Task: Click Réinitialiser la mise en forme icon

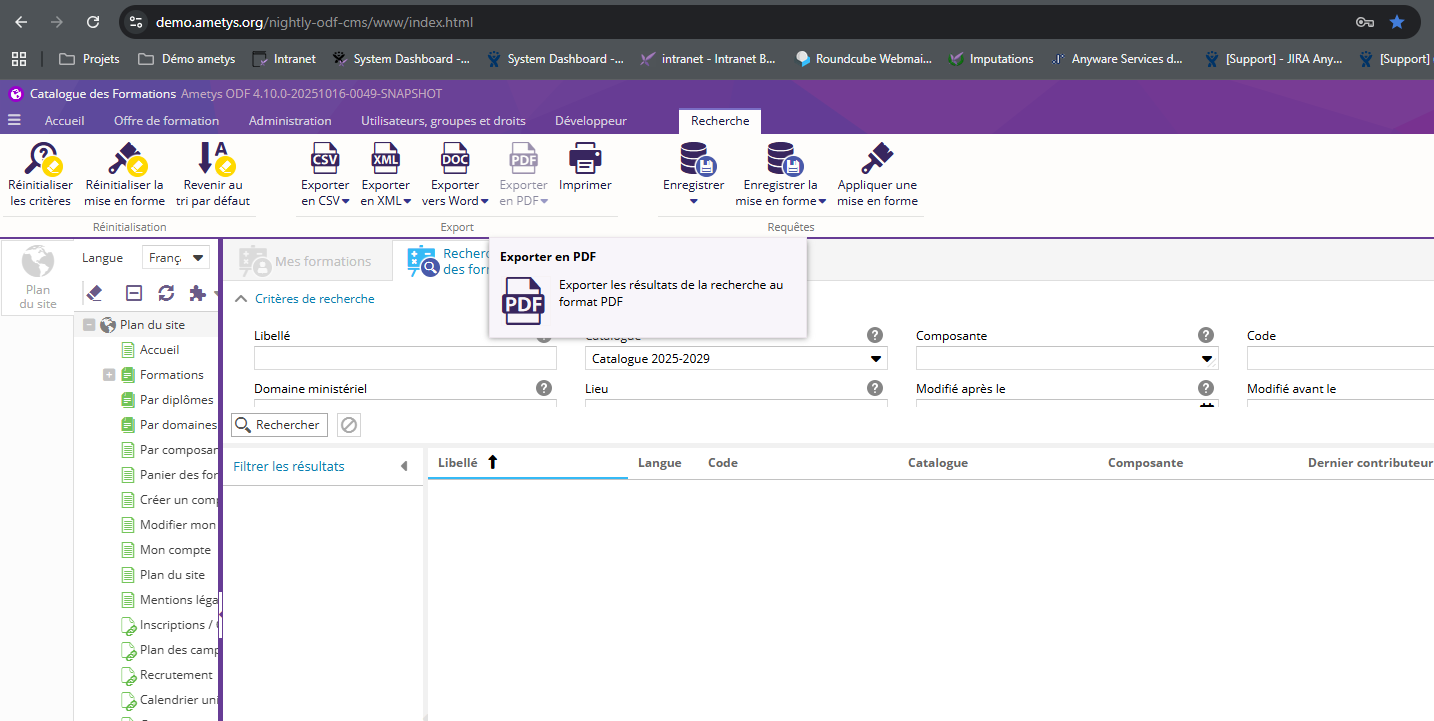Action: click(125, 160)
